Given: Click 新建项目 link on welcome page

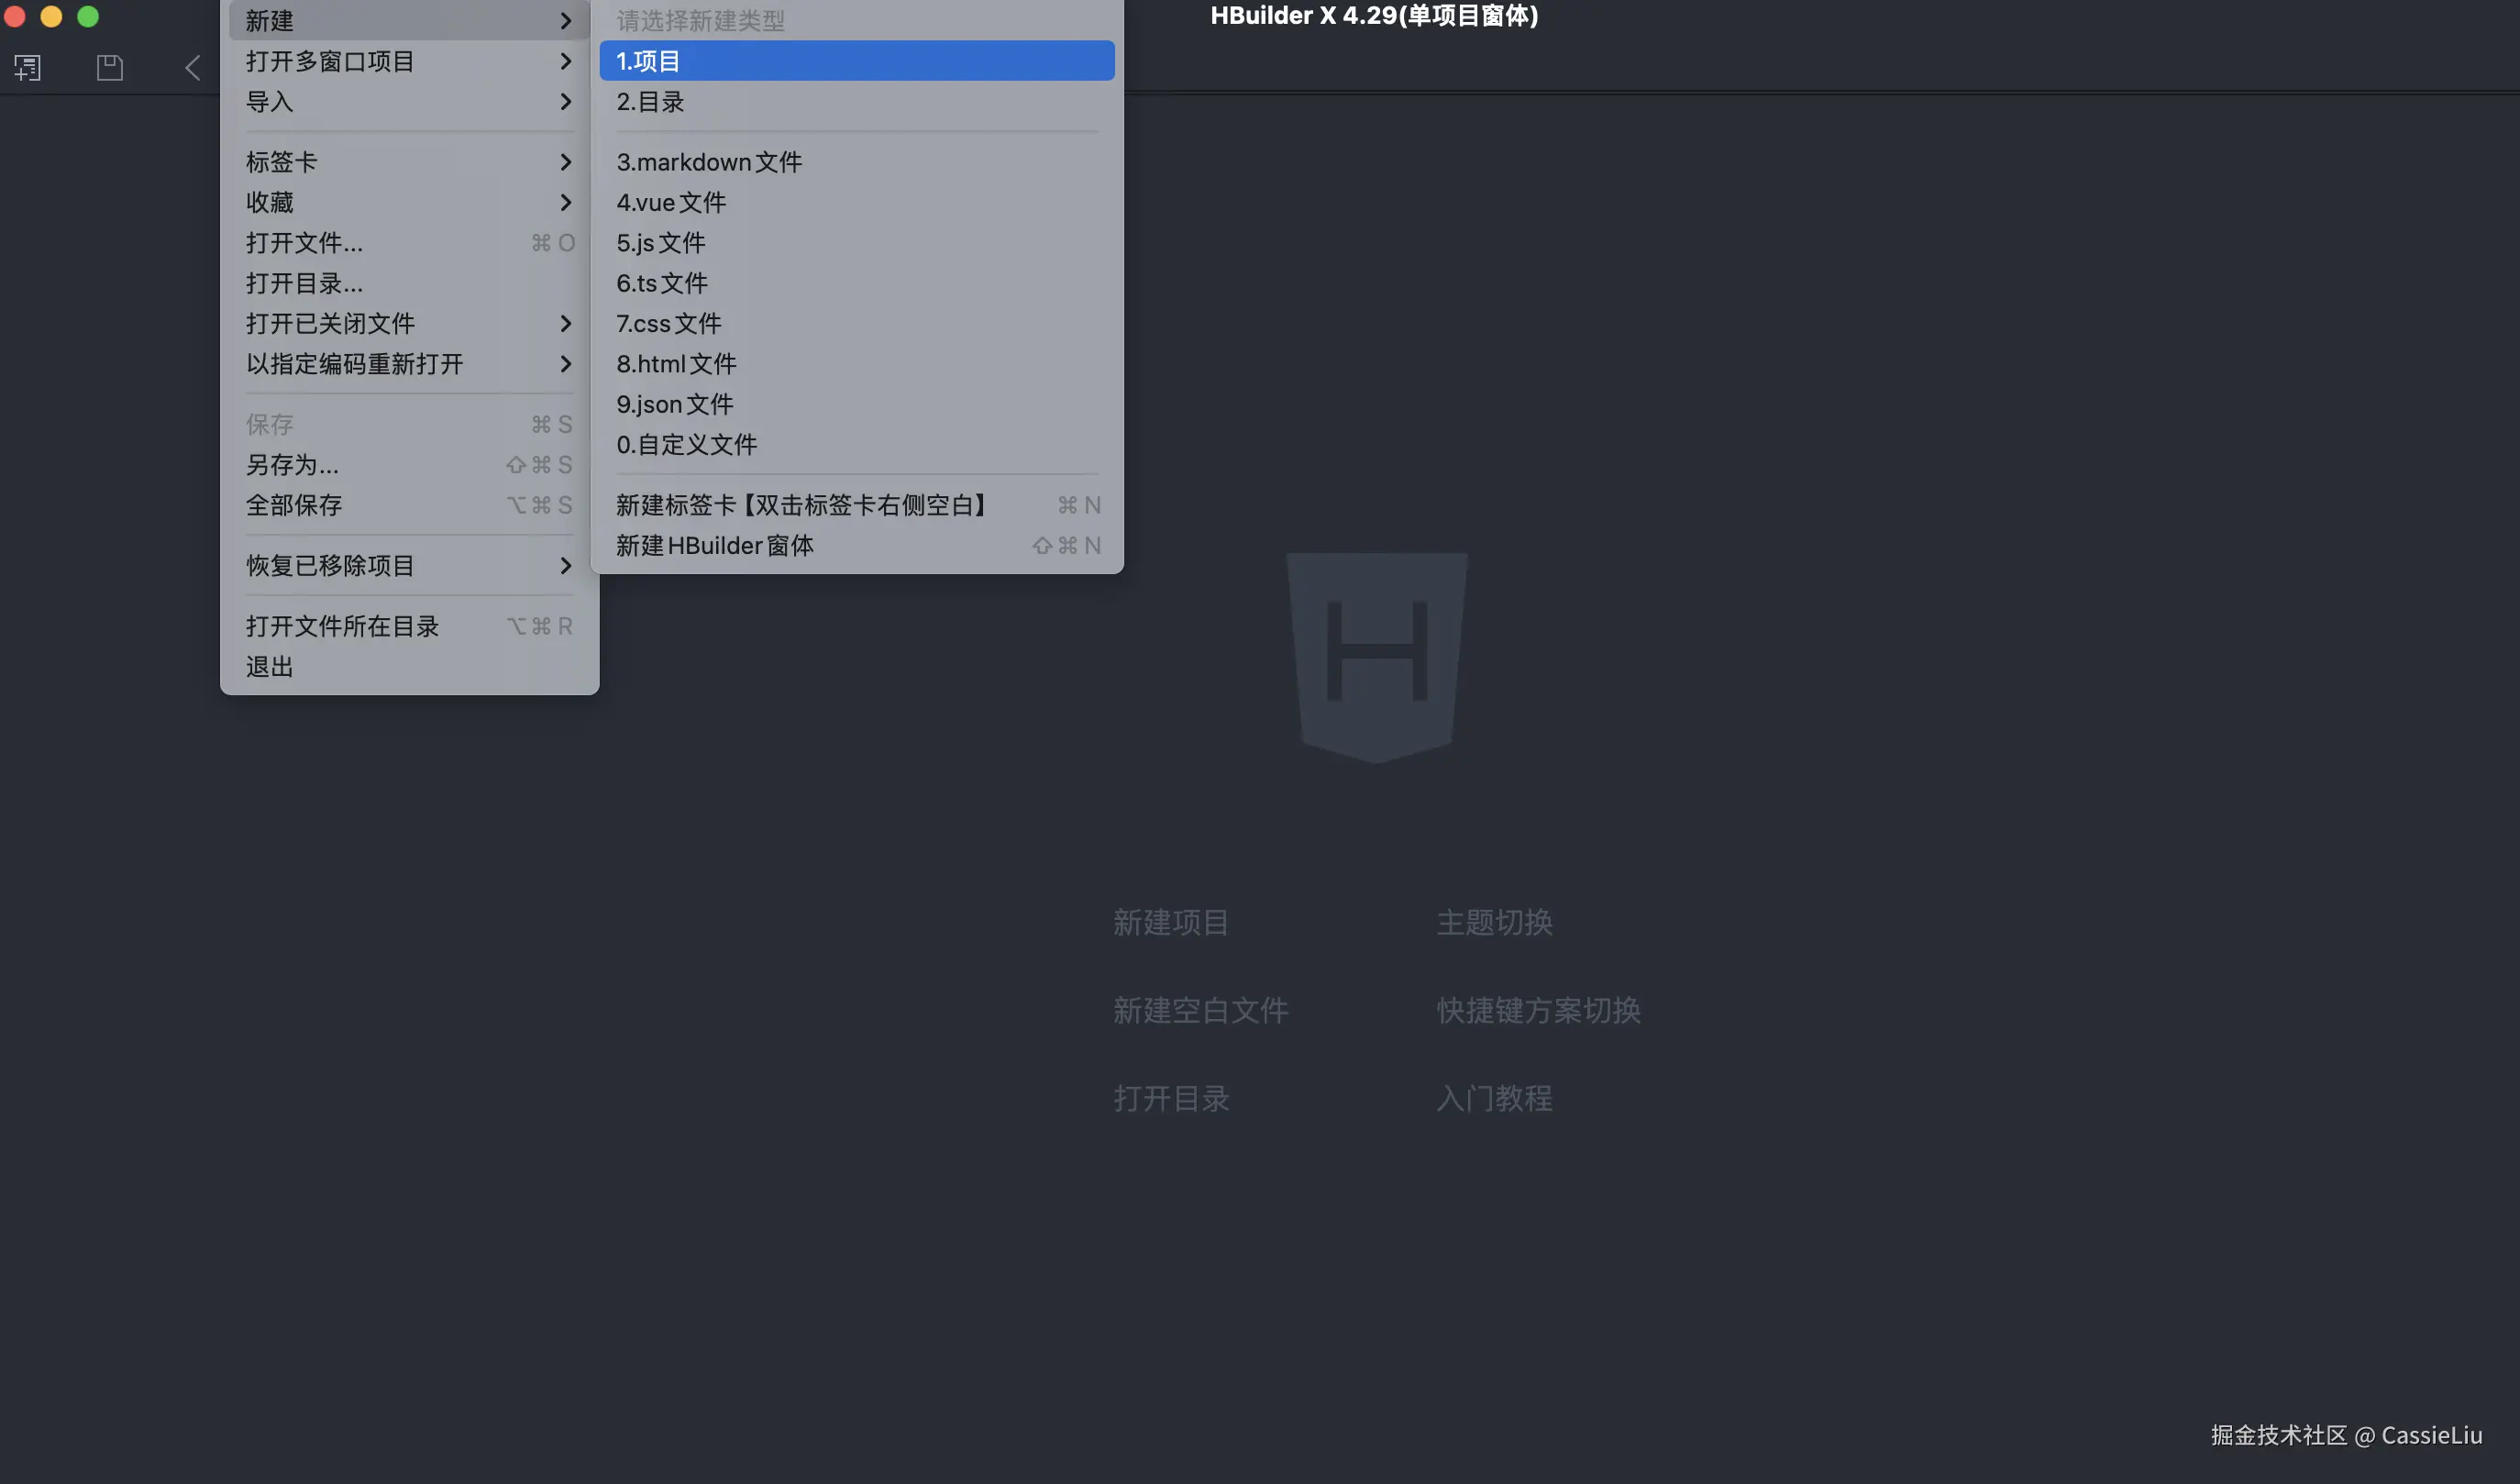Looking at the screenshot, I should click(1171, 922).
